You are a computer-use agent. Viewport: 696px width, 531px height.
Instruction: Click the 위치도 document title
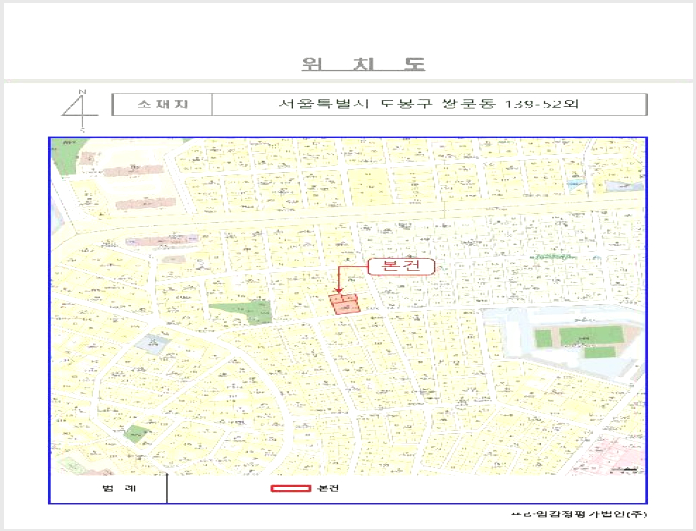(364, 64)
